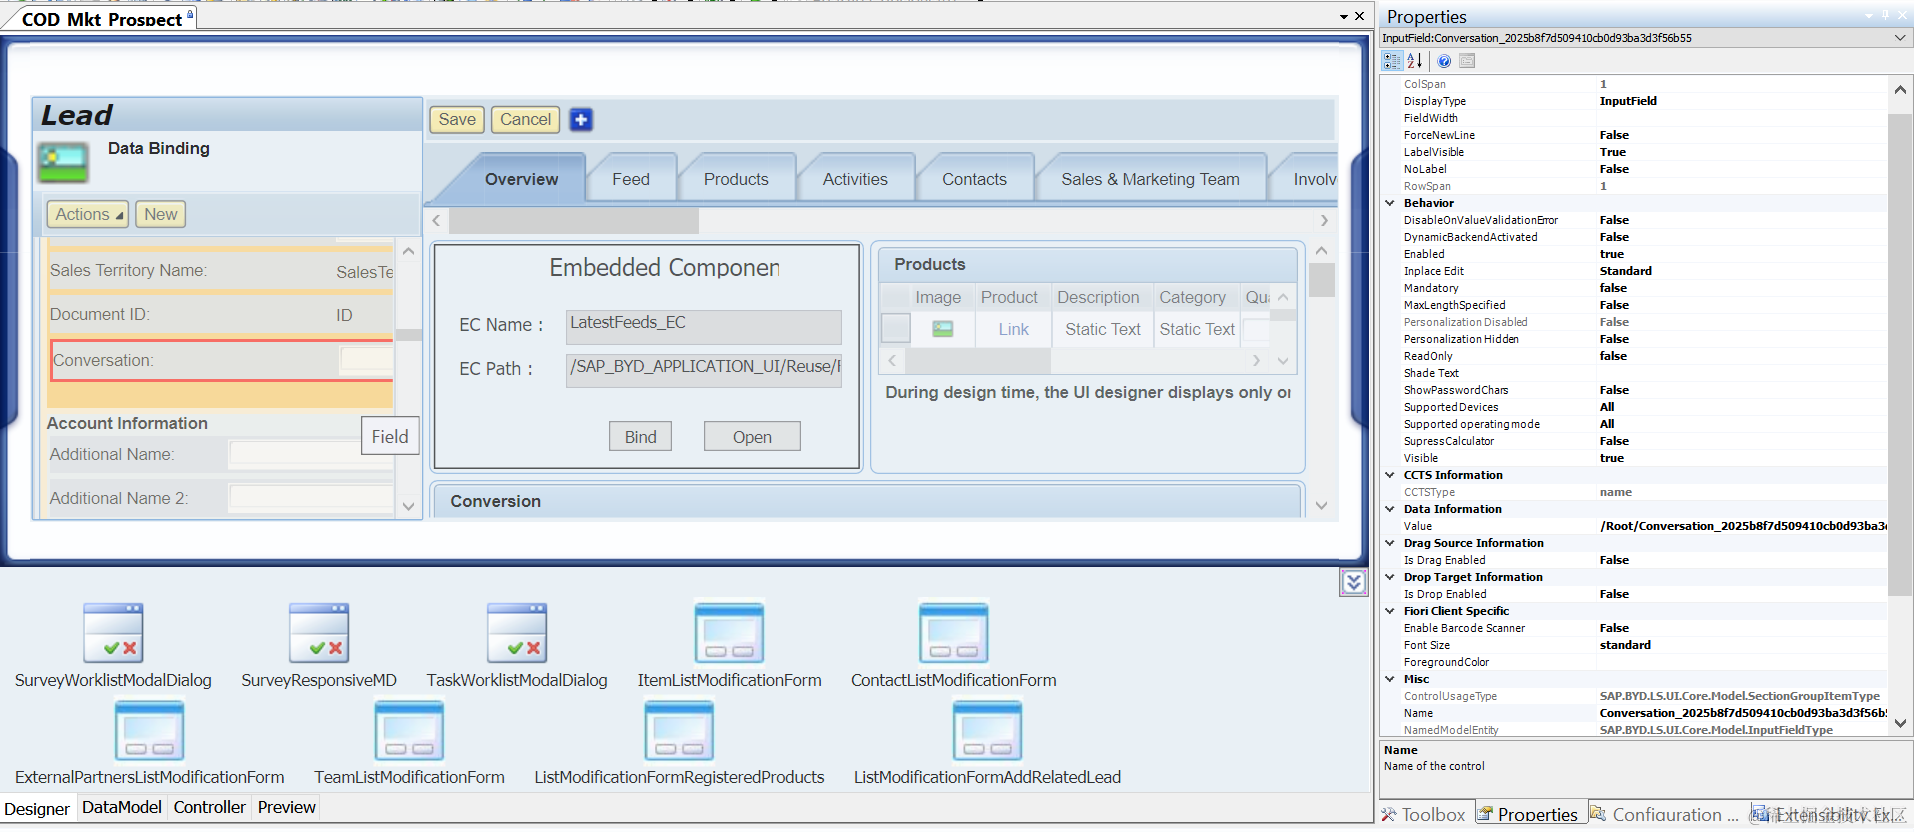Select ItemListModificationForm icon
Image resolution: width=1914 pixels, height=832 pixels.
pyautogui.click(x=729, y=633)
